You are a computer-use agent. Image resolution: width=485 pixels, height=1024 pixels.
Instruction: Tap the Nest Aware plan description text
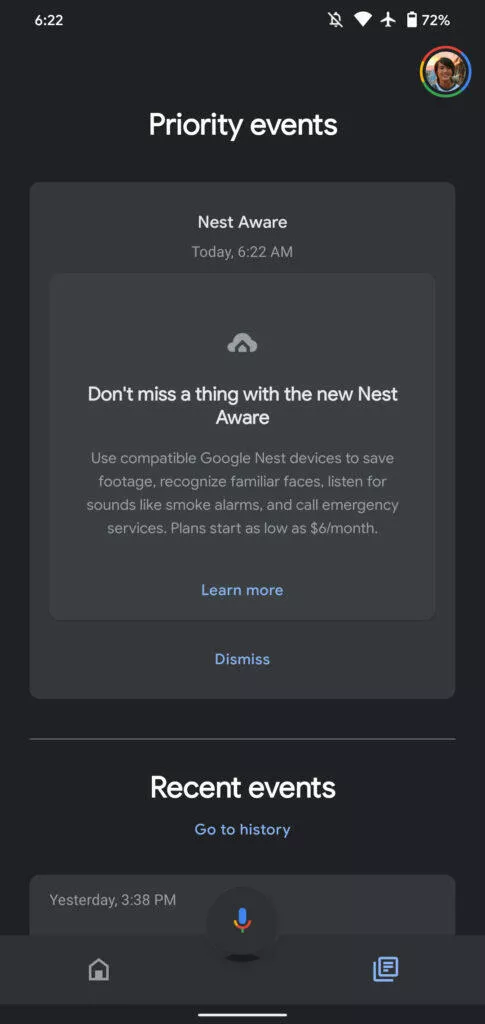(242, 493)
